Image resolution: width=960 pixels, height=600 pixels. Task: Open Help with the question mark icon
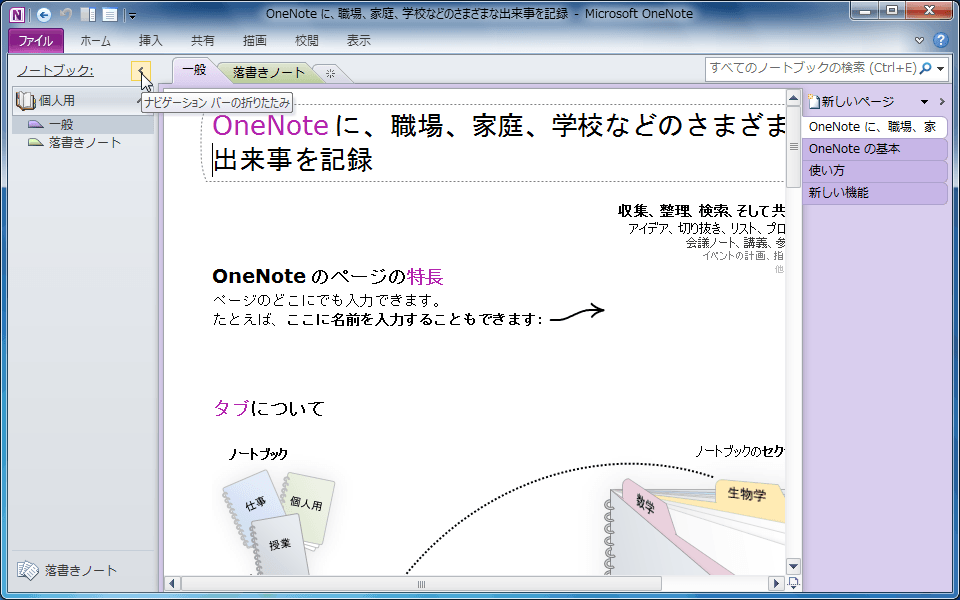(x=940, y=41)
